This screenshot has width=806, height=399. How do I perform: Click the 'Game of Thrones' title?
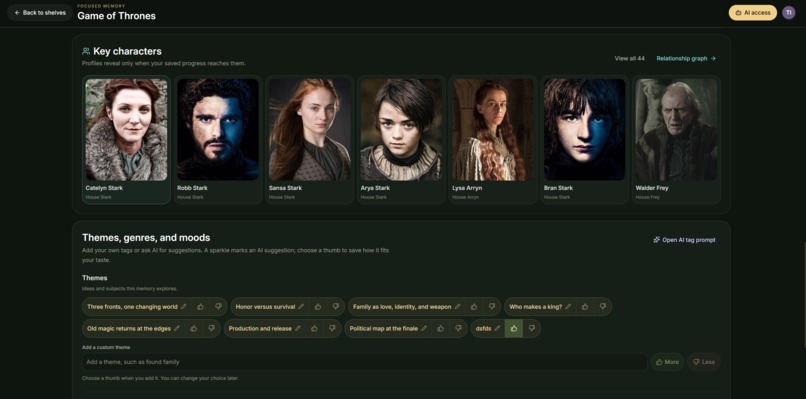tap(117, 16)
